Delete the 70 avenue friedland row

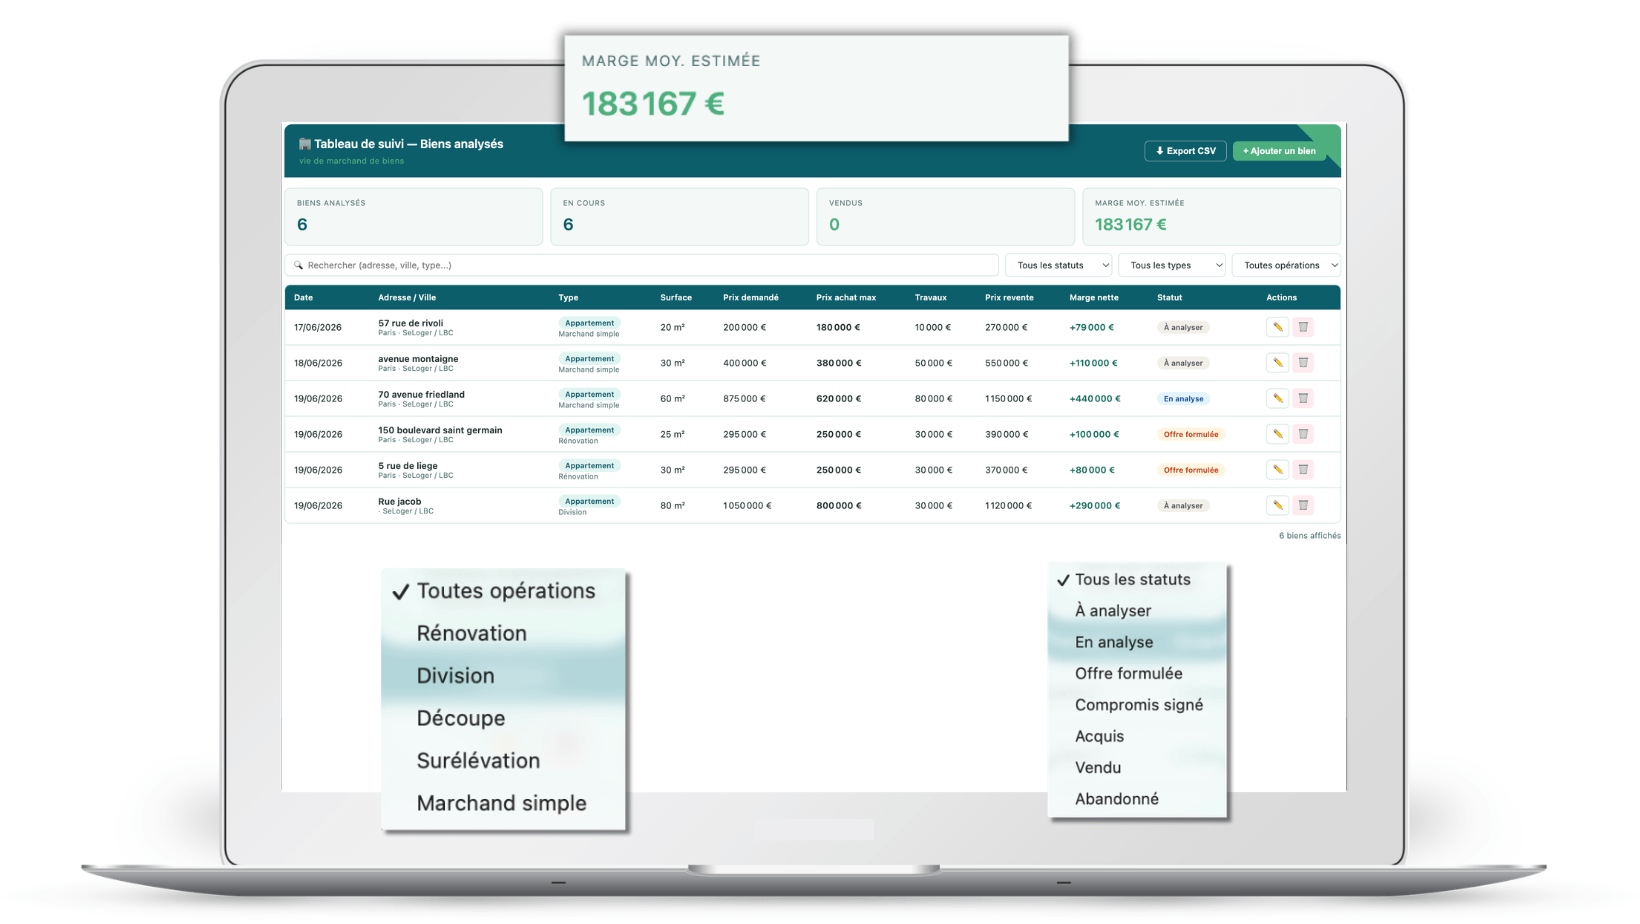[1303, 398]
